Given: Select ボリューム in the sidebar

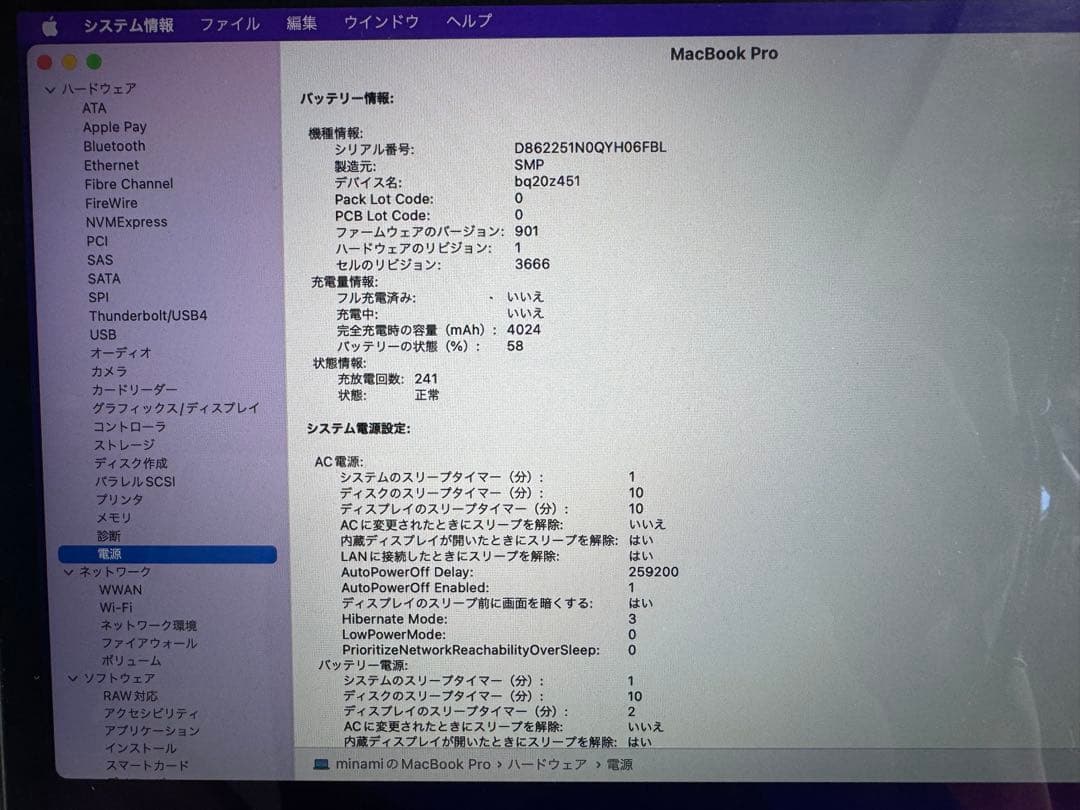Looking at the screenshot, I should click(132, 661).
